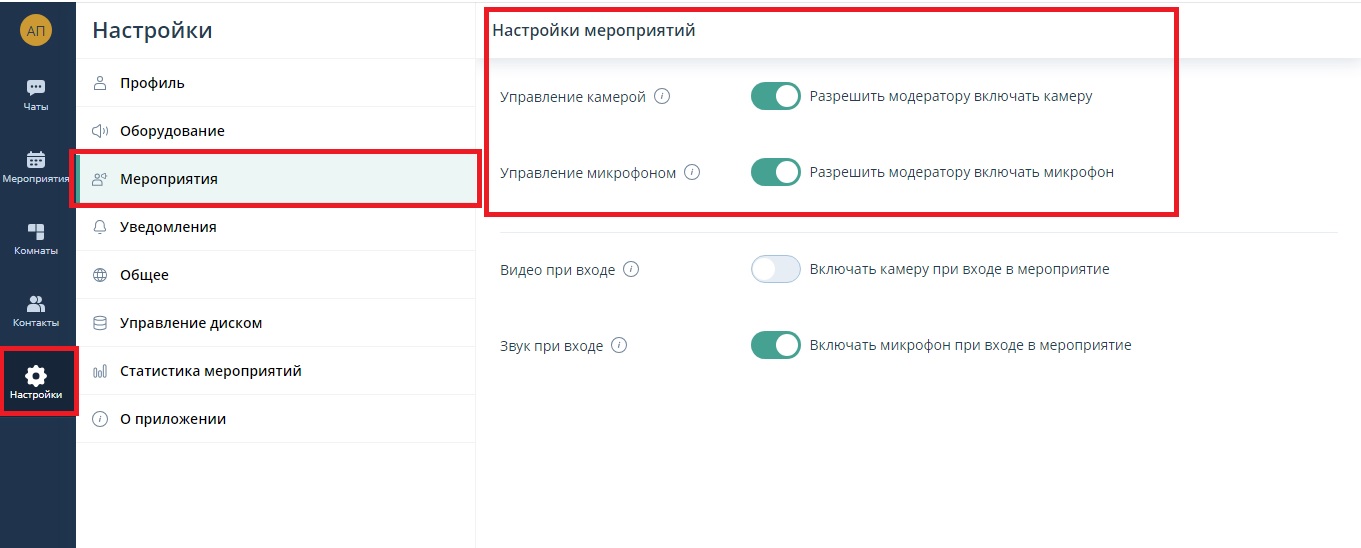The width and height of the screenshot is (1361, 548).
Task: Open Чаты in the sidebar
Action: [36, 95]
